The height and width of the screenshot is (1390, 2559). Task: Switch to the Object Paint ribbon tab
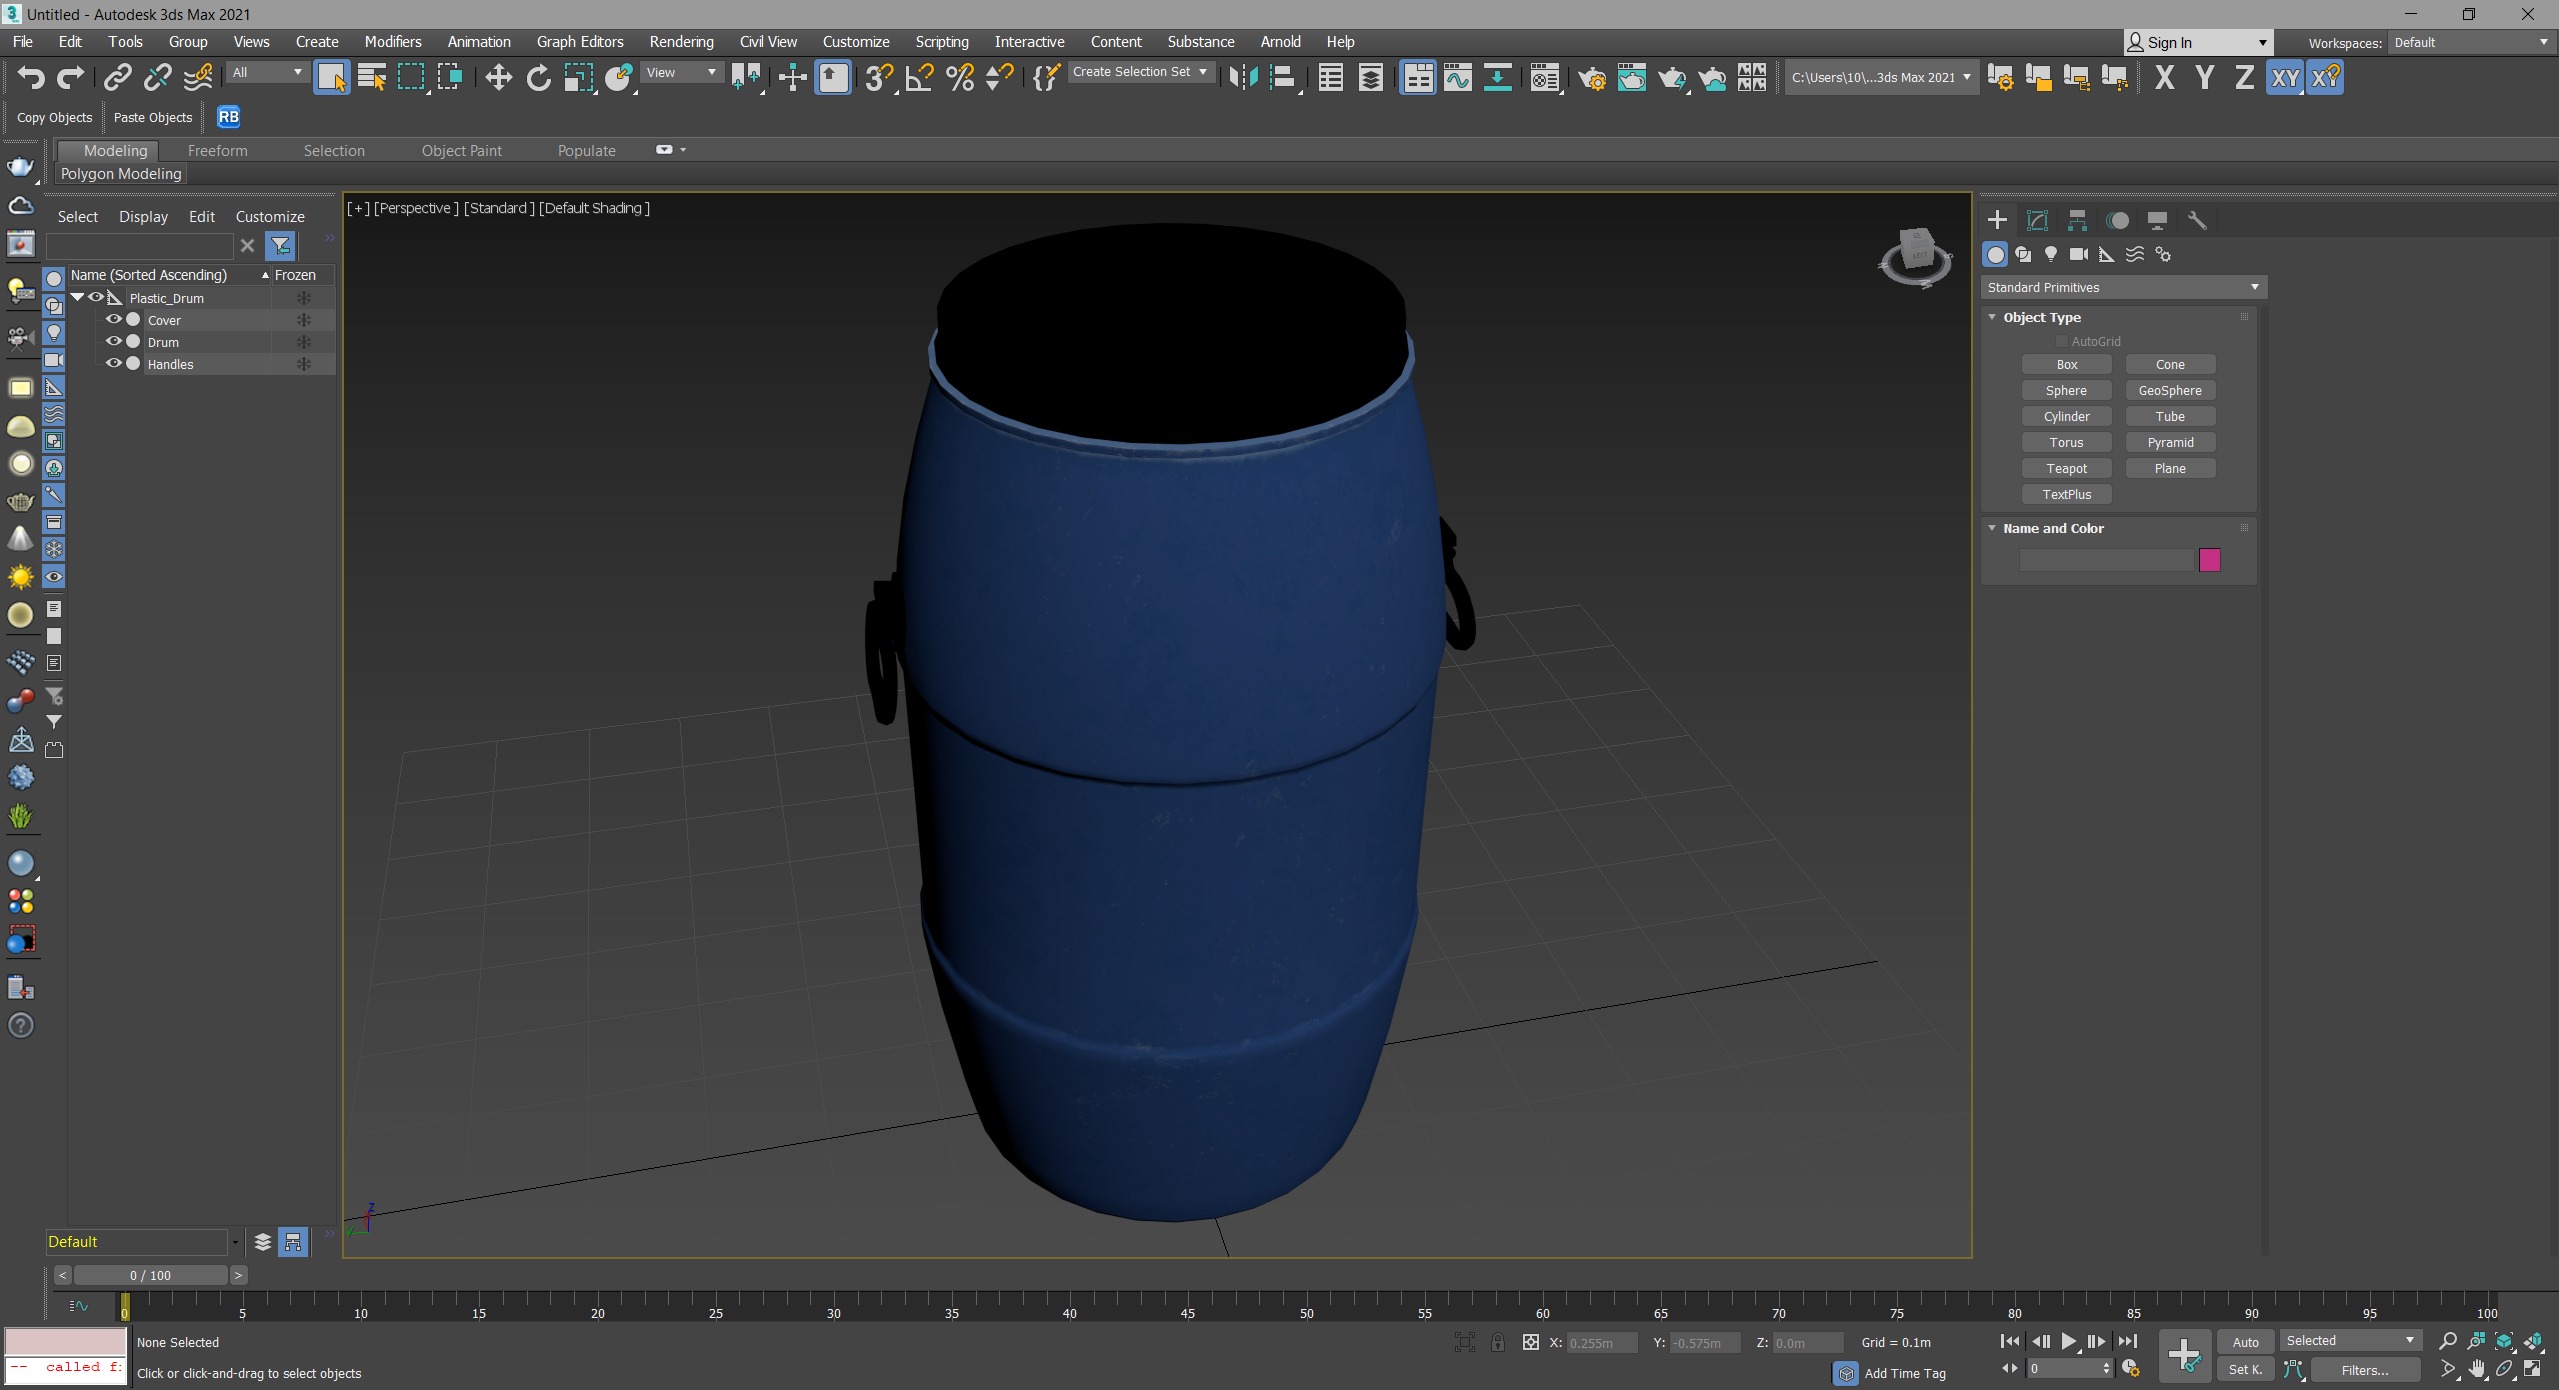[462, 151]
